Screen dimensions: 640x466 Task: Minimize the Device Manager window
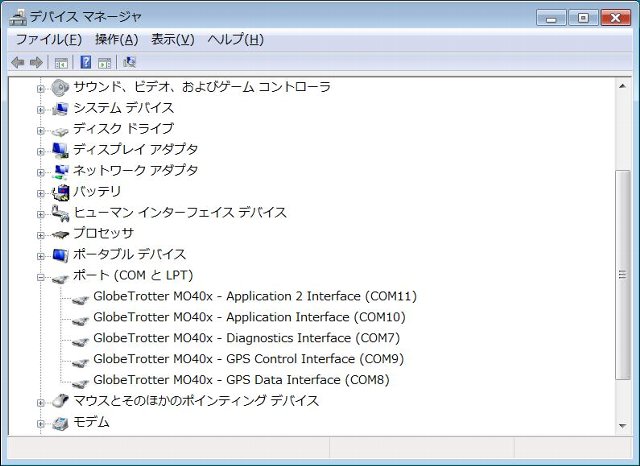click(x=551, y=18)
